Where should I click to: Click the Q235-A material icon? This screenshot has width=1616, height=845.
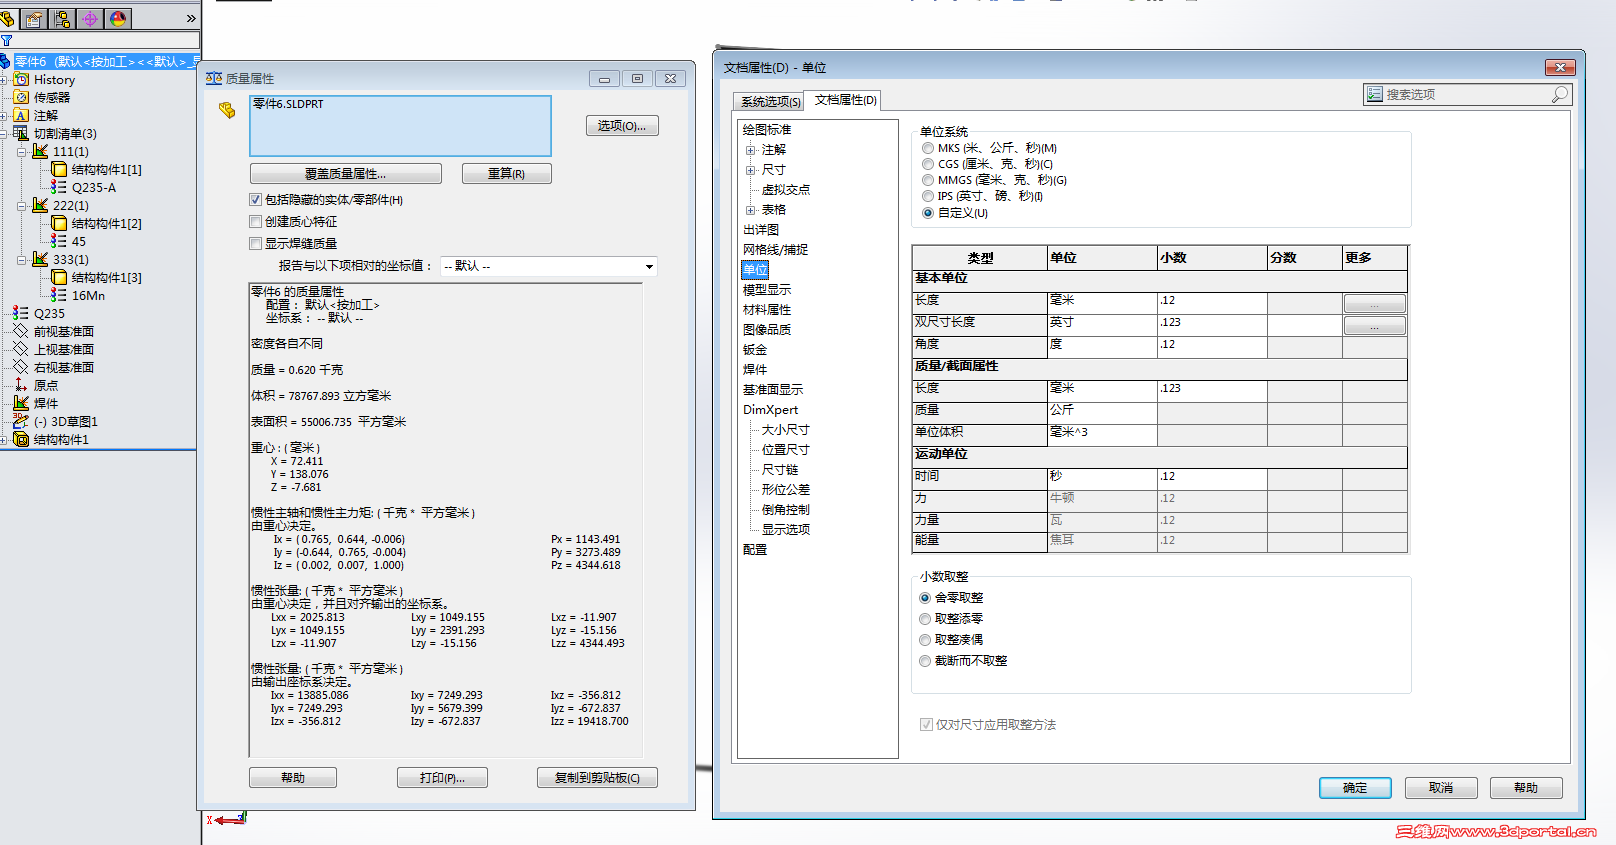click(59, 187)
